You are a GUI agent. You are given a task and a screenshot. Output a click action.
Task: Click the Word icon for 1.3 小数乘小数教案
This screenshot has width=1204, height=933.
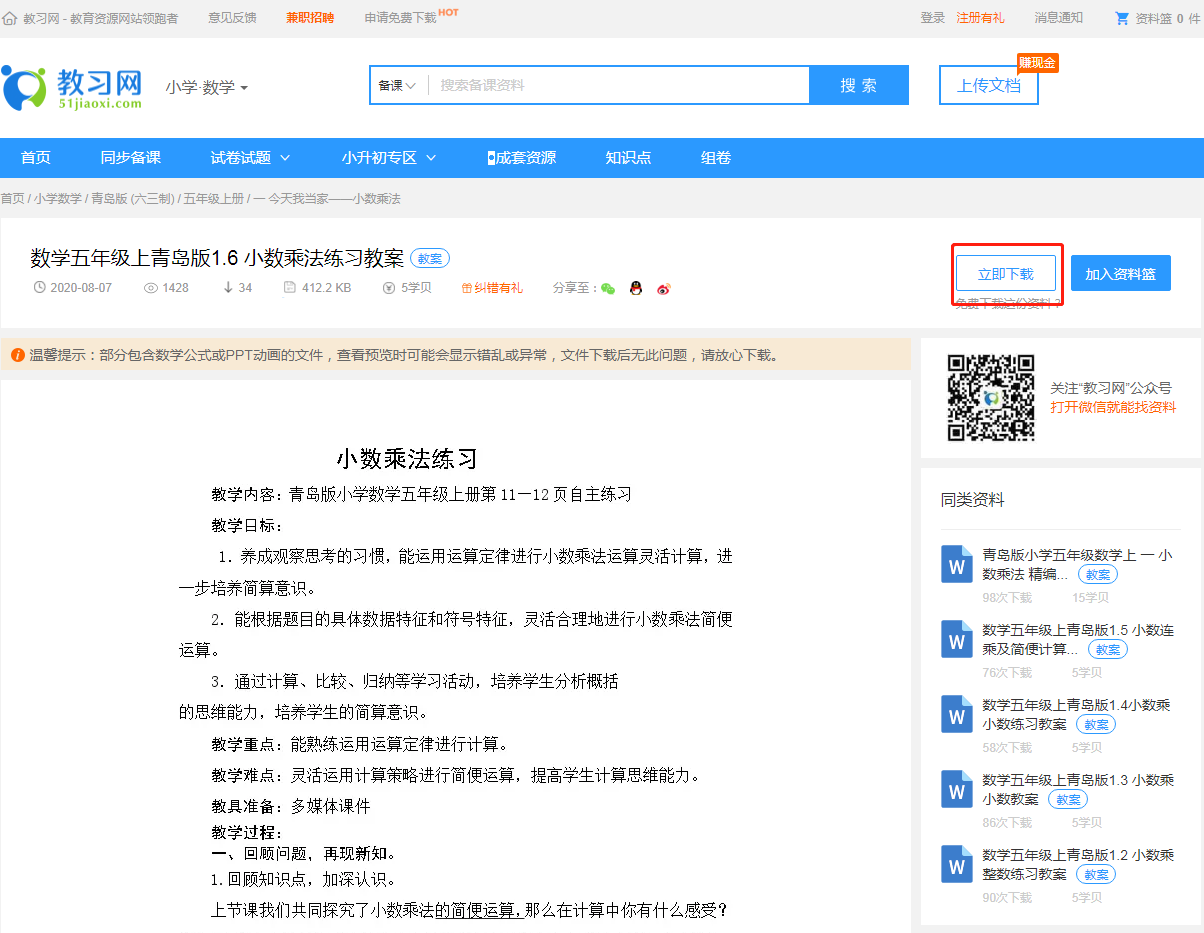pos(957,789)
